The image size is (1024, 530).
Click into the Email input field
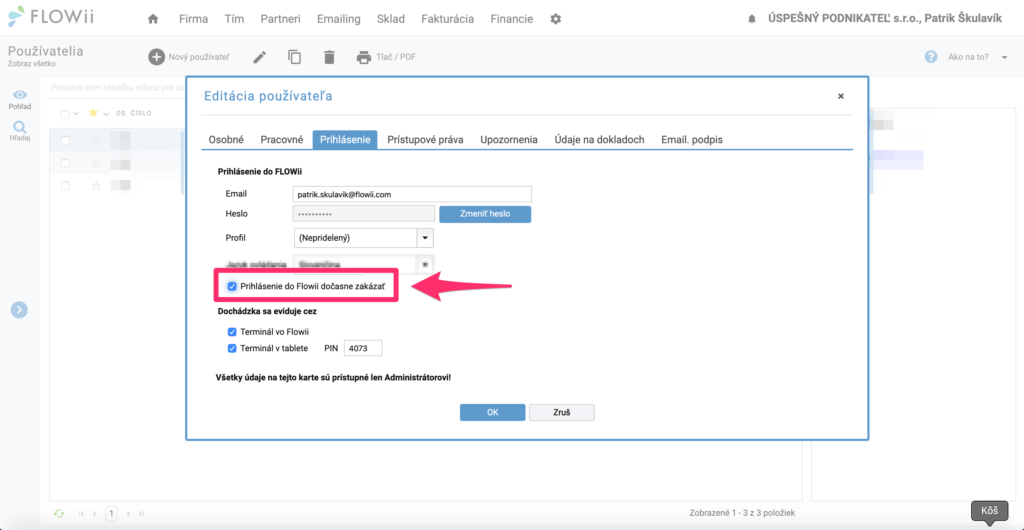click(413, 194)
